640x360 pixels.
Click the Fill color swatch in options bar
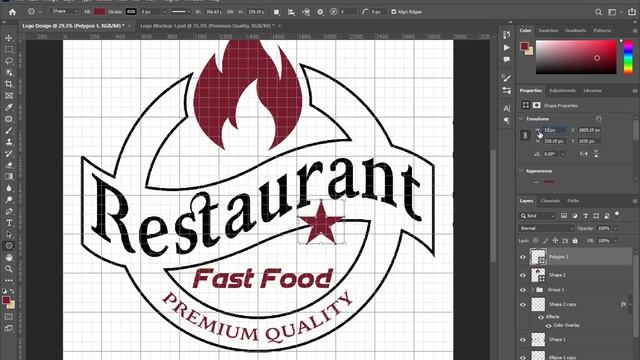(x=99, y=12)
